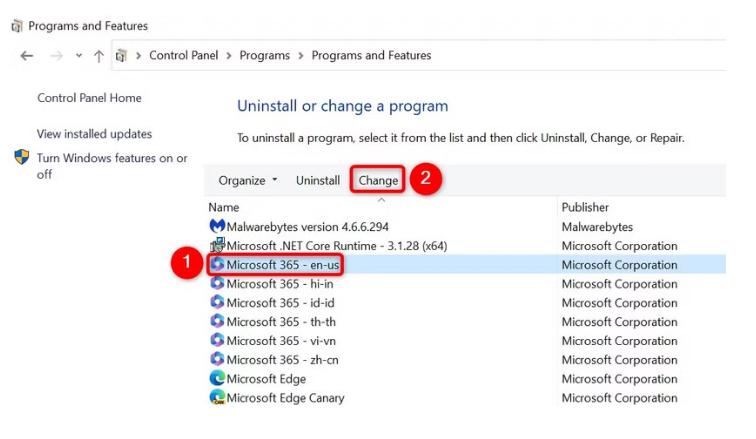
Task: Click the Microsoft 365 zh-cn icon
Action: (217, 359)
